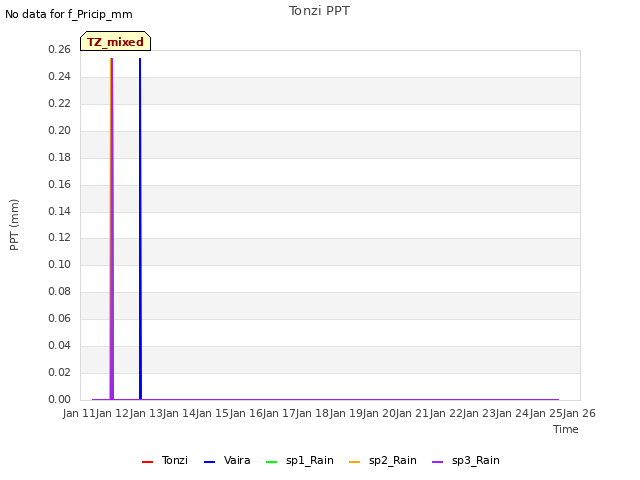The image size is (640, 480).
Task: Click the 0.26 y-axis tick label
Action: [x=59, y=49]
